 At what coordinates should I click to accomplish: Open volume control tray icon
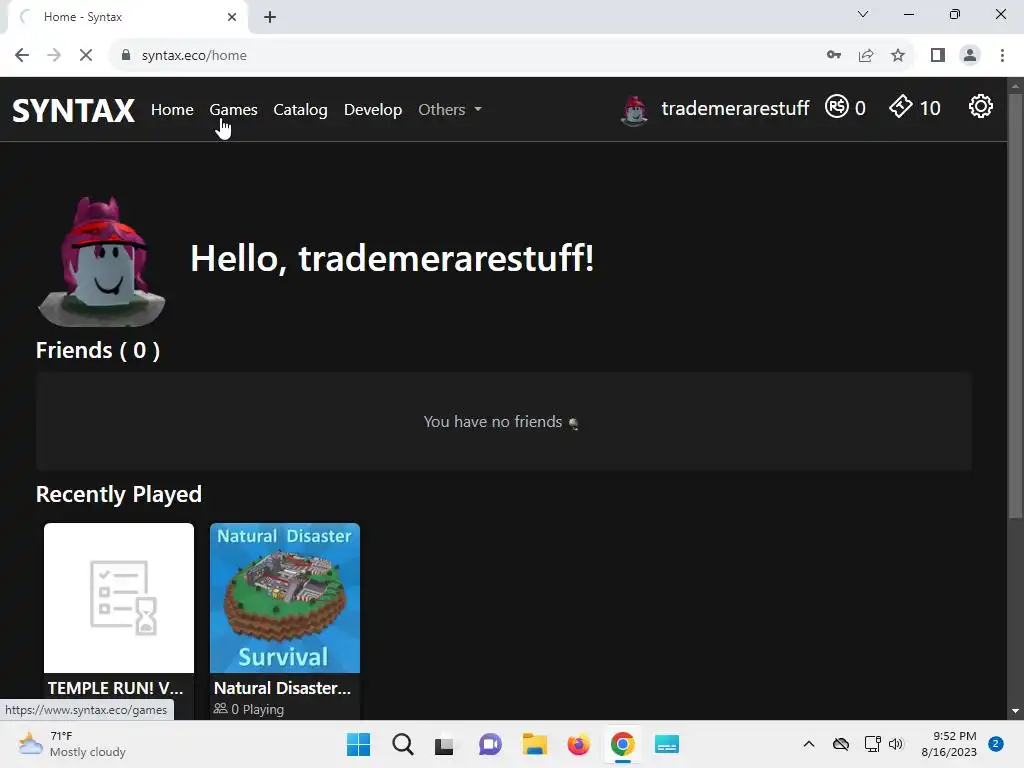pyautogui.click(x=896, y=744)
